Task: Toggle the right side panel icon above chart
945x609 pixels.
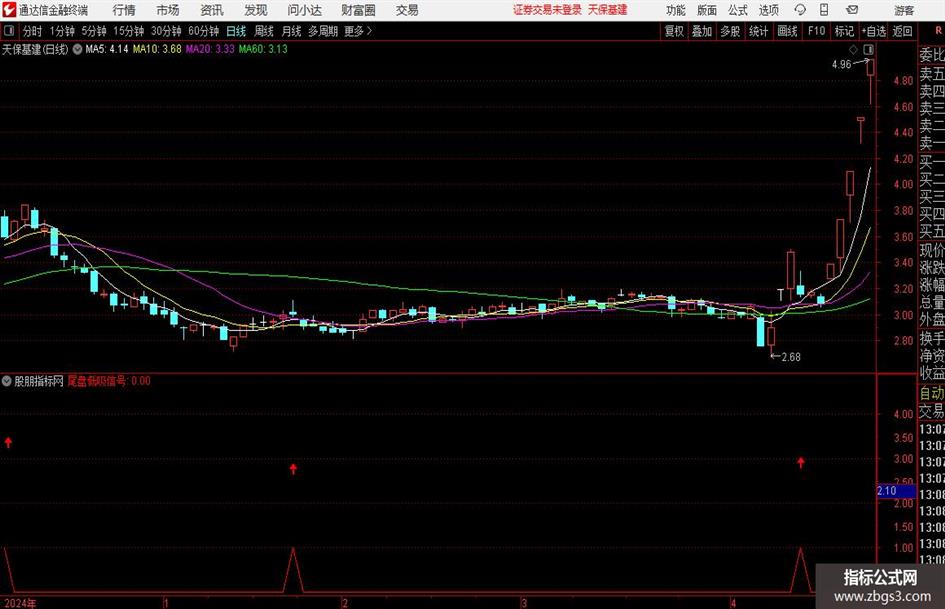Action: [x=868, y=49]
